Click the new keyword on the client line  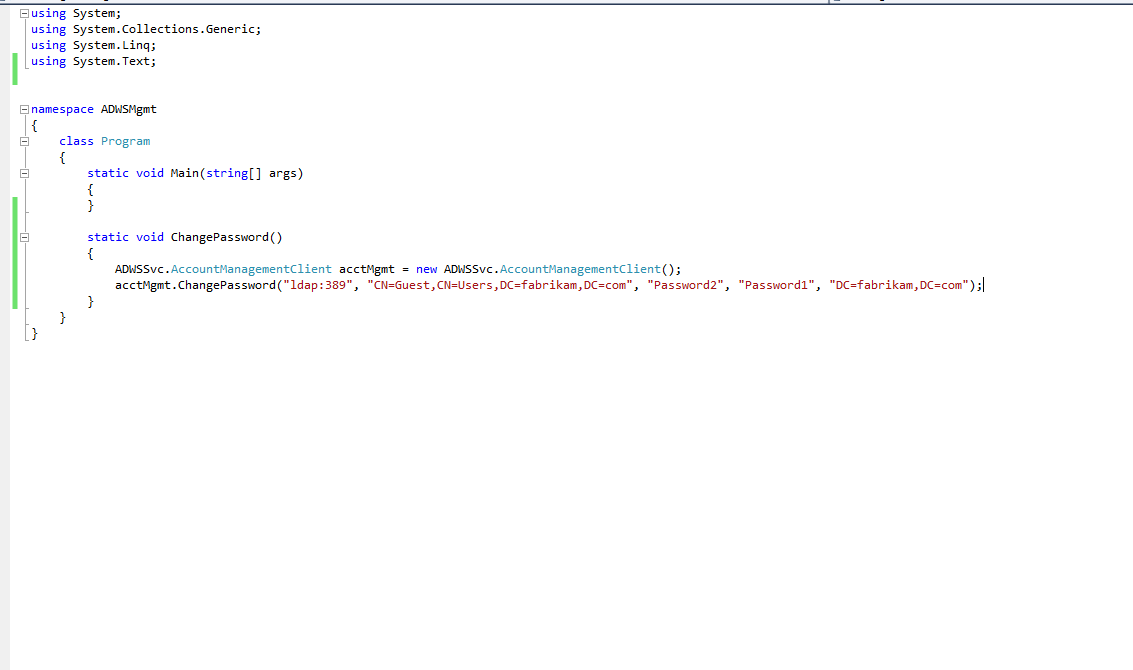[x=427, y=268]
